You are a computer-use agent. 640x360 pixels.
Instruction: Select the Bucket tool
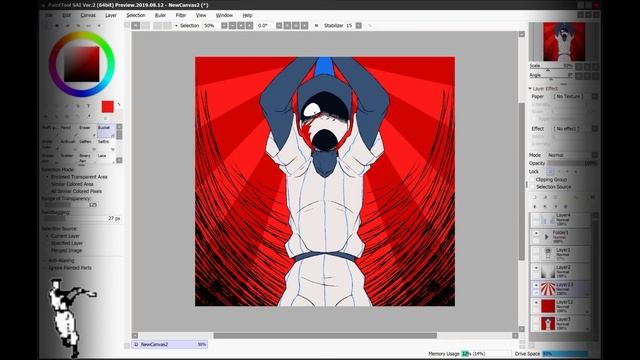(106, 131)
